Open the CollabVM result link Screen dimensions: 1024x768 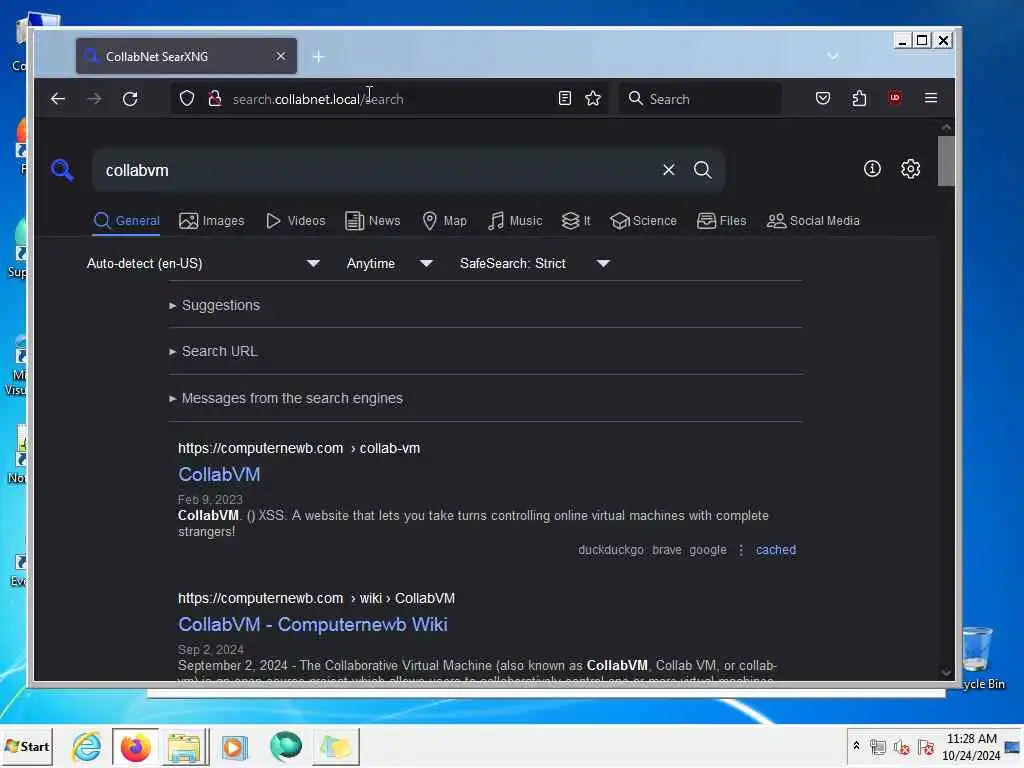[x=219, y=475]
